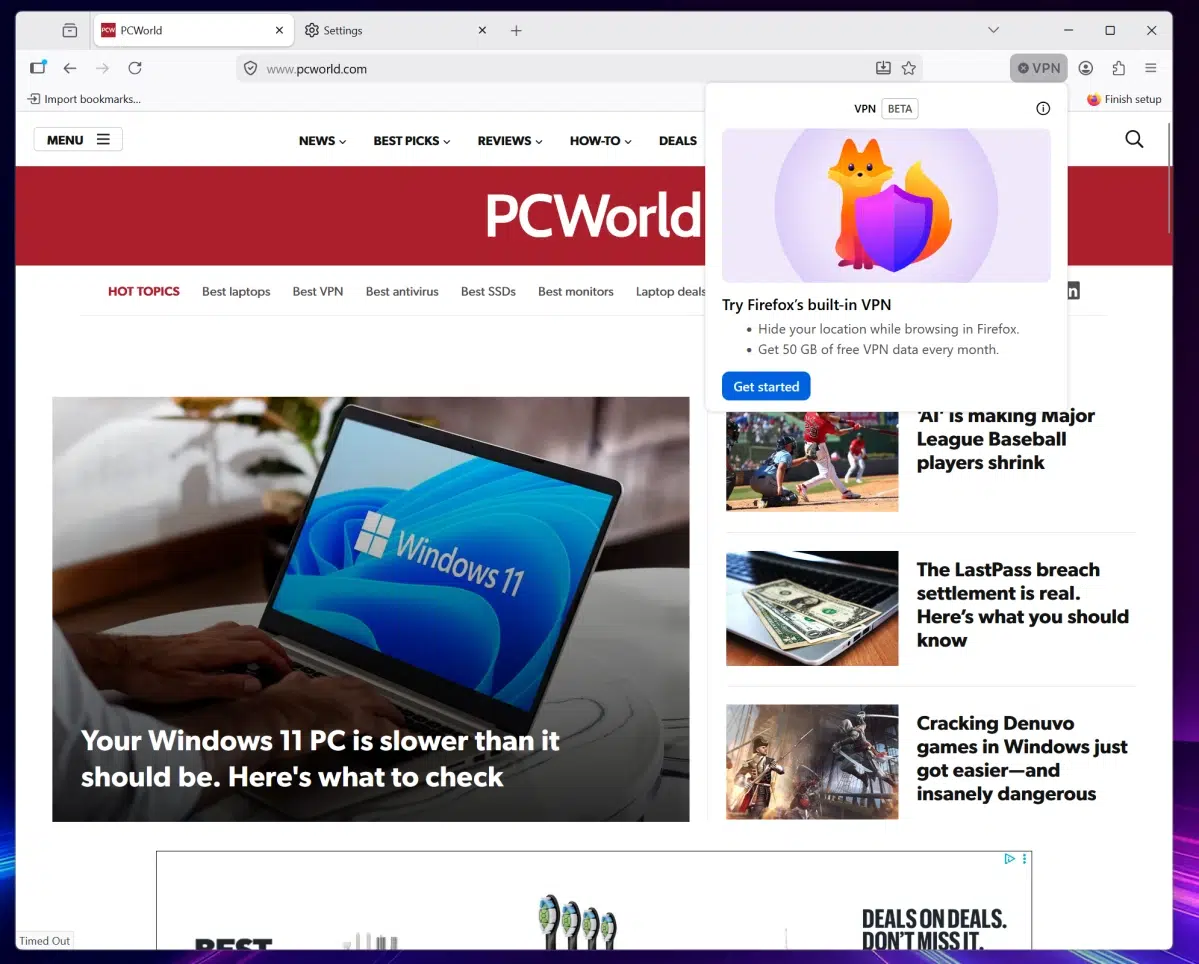The image size is (1199, 964).
Task: Save page with the download icon
Action: (883, 68)
